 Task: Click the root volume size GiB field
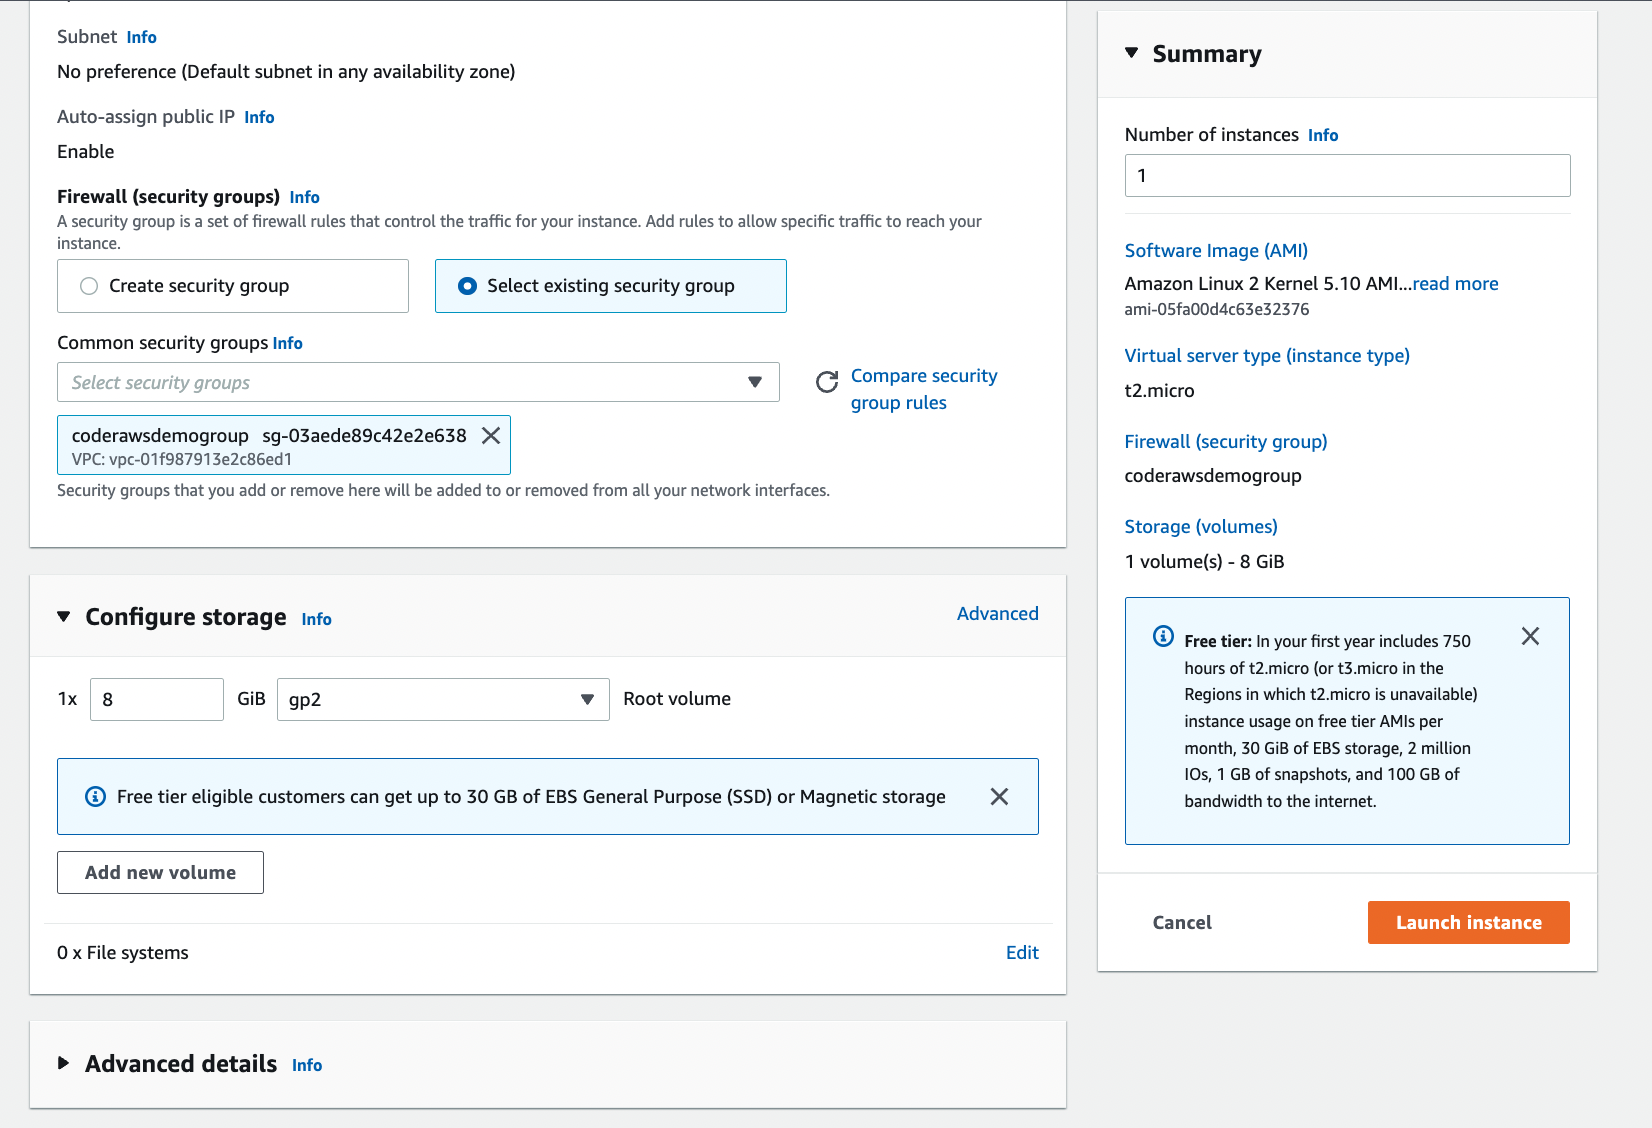[x=157, y=700]
